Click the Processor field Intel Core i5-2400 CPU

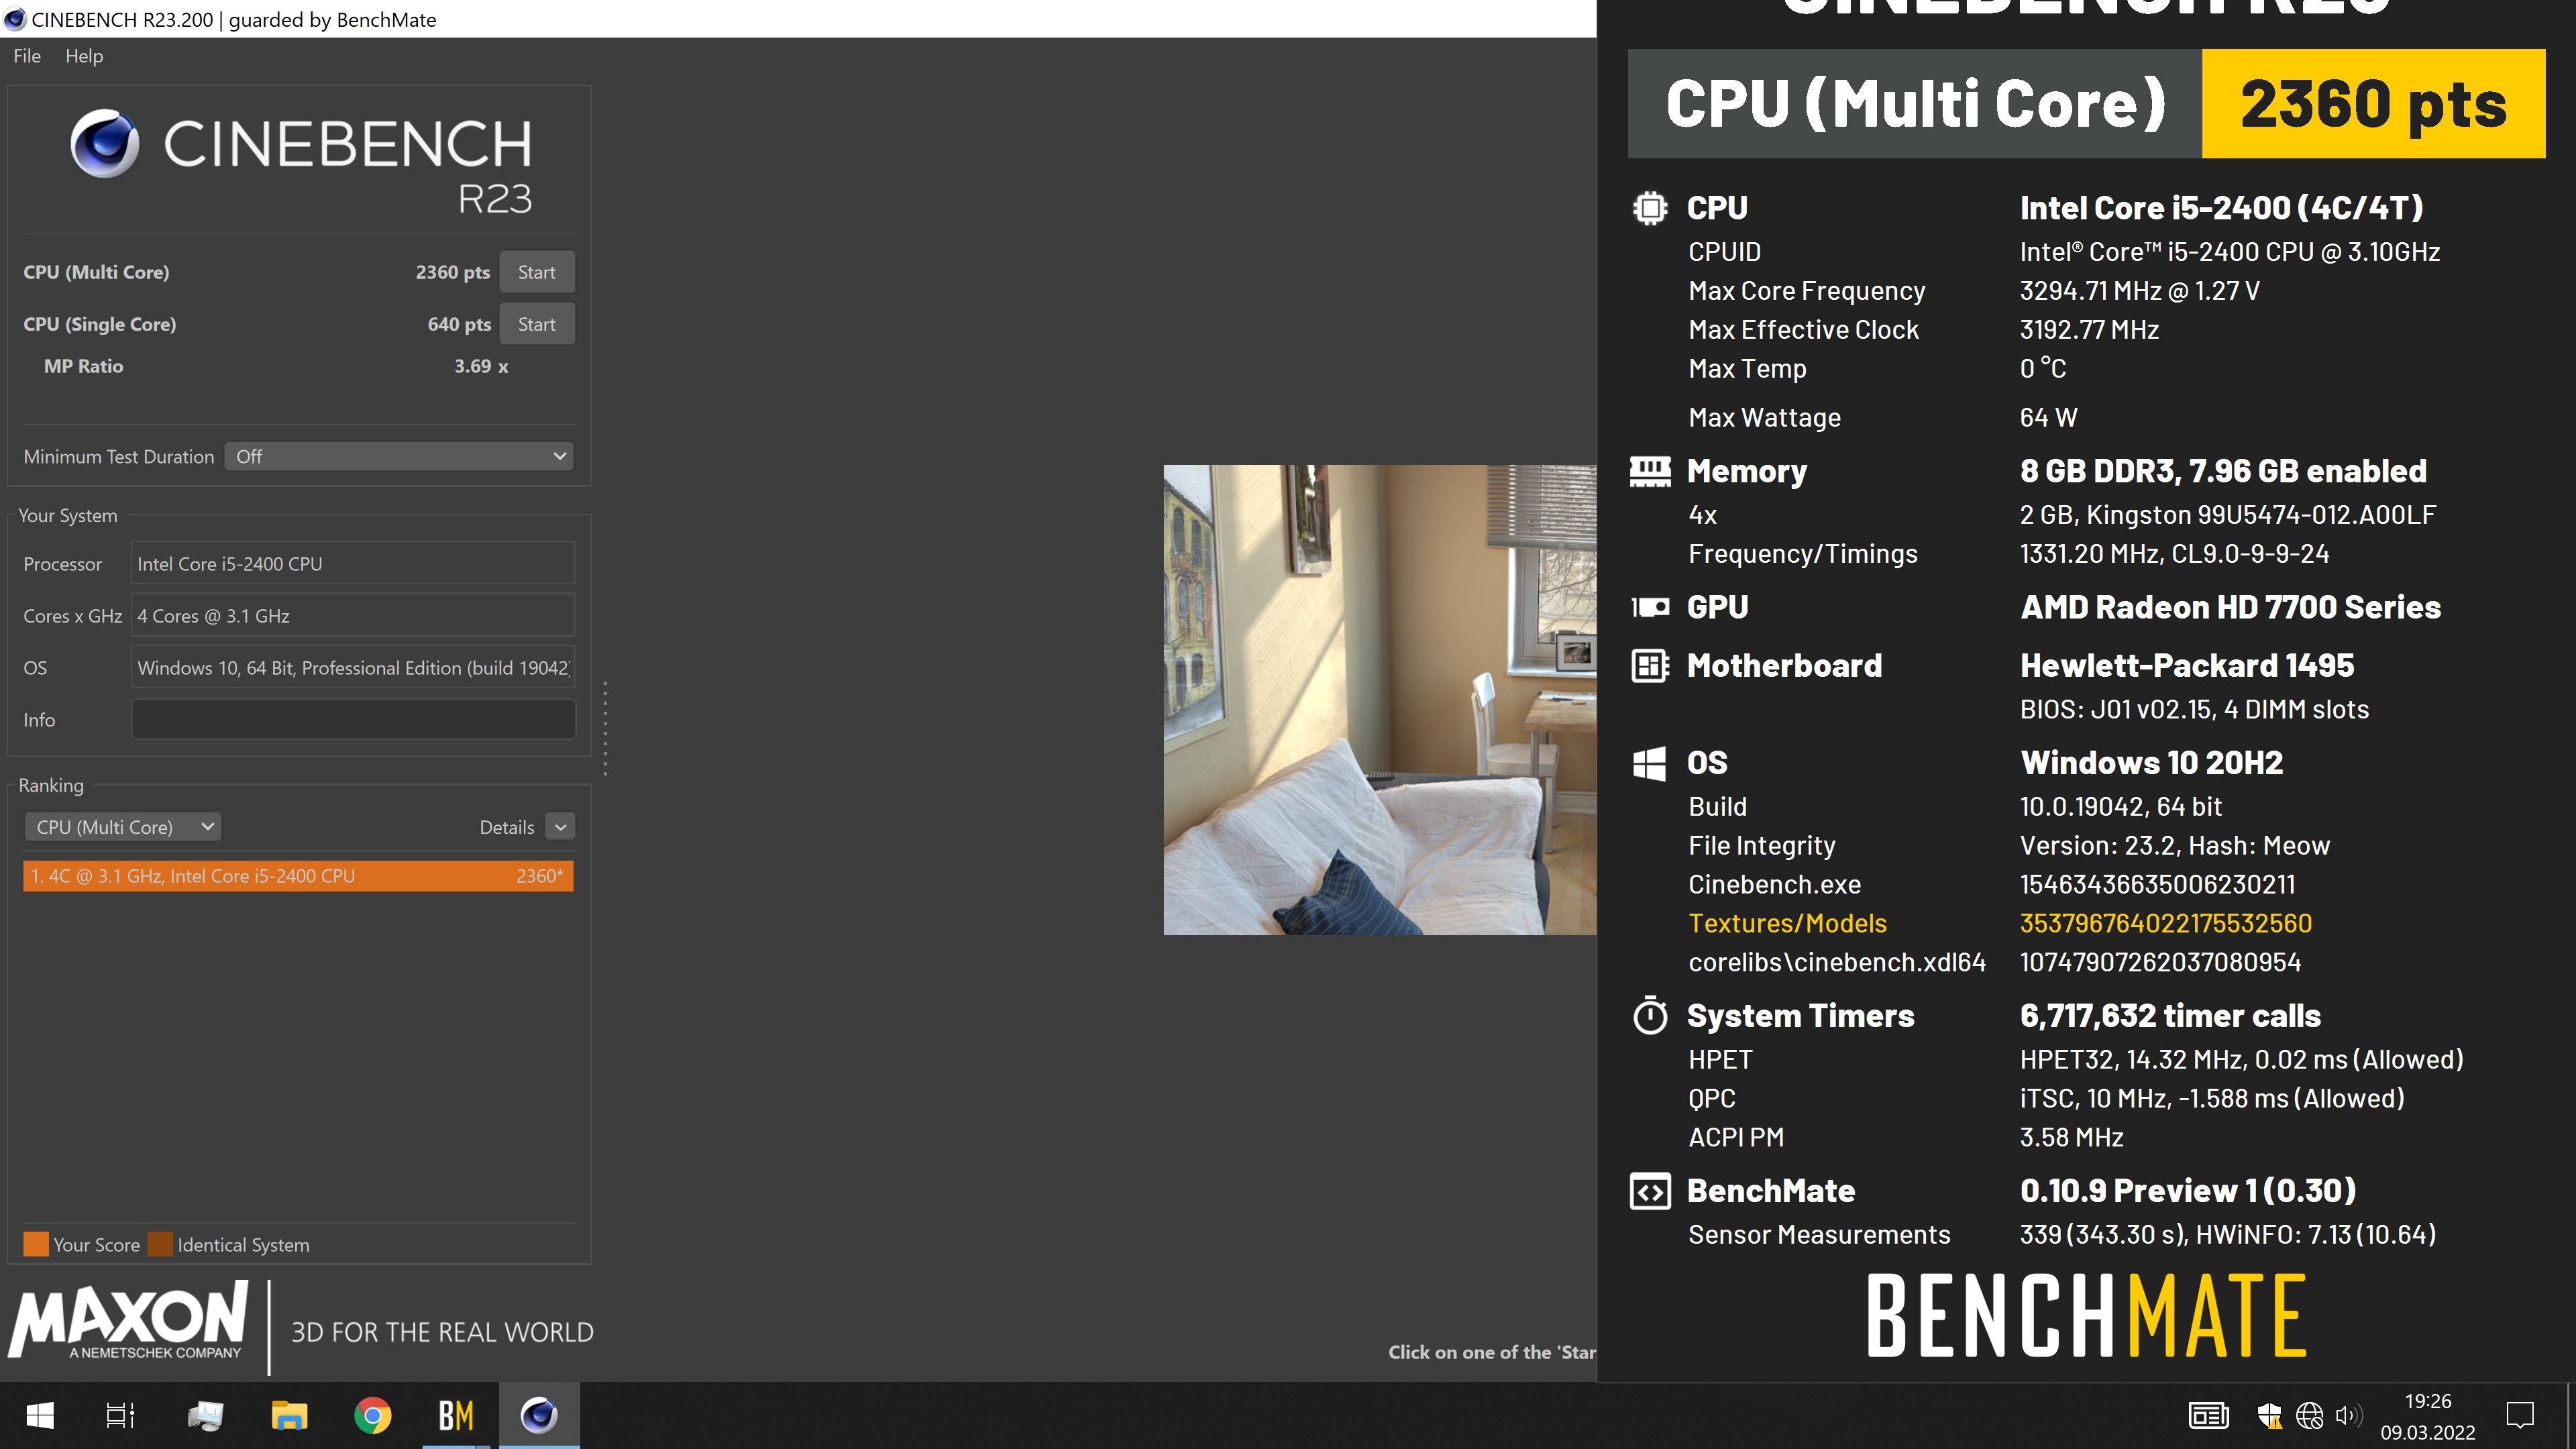(352, 564)
